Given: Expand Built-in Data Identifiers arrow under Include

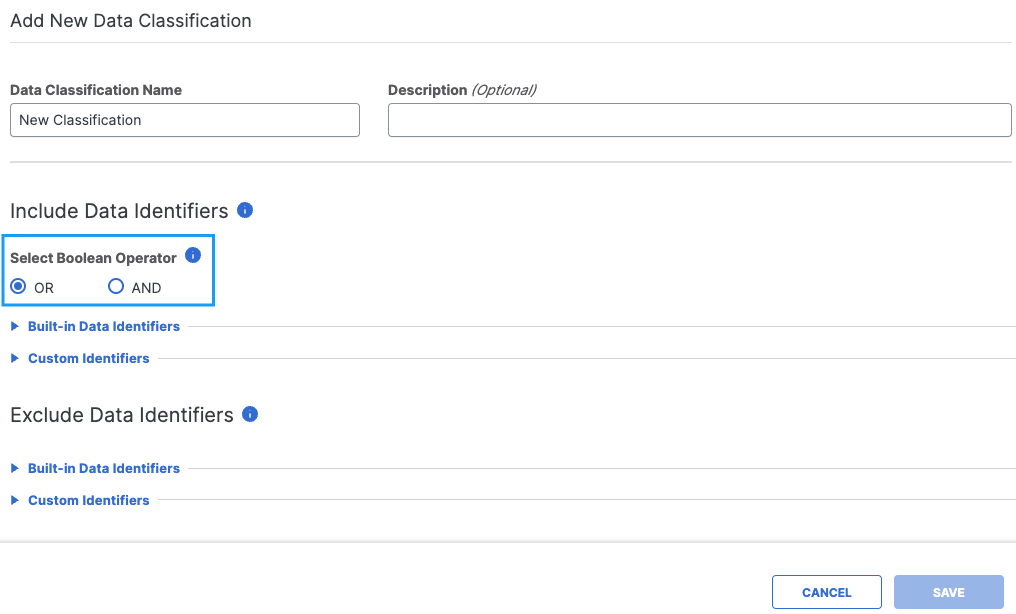Looking at the screenshot, I should tap(15, 326).
